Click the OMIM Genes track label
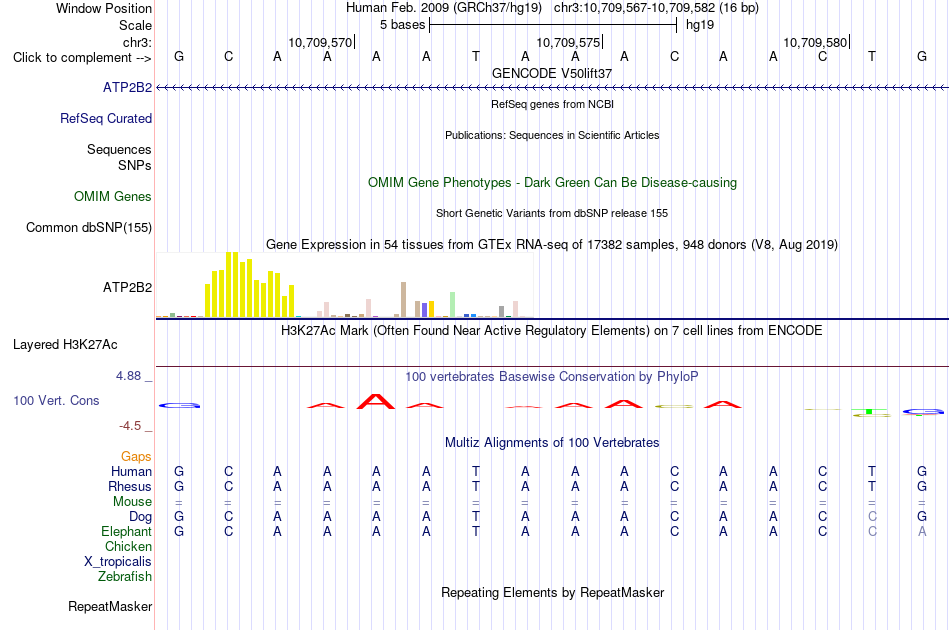Viewport: 950px width, 630px height. pyautogui.click(x=113, y=196)
